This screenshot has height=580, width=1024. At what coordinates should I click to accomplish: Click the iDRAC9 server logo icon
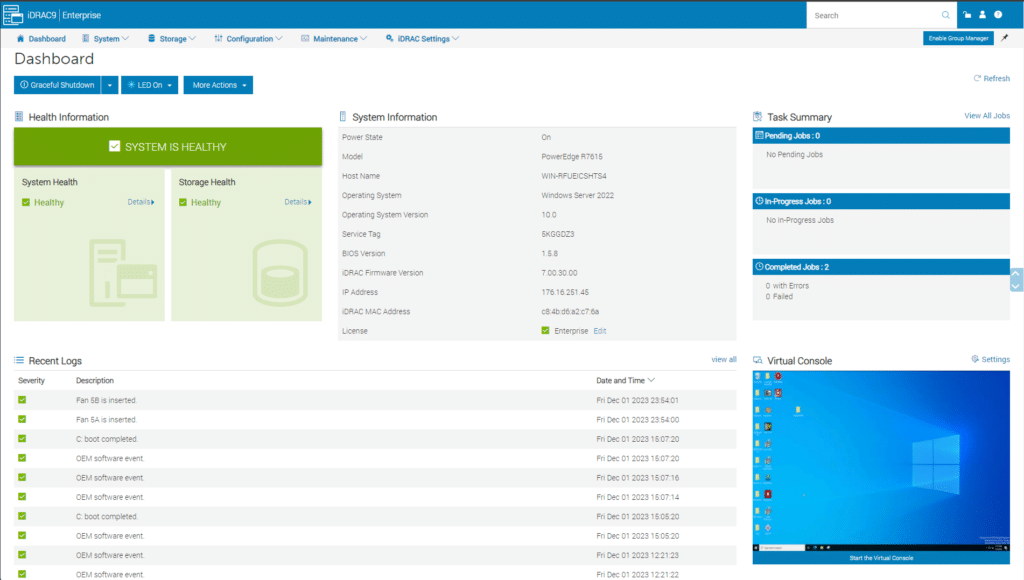click(14, 15)
